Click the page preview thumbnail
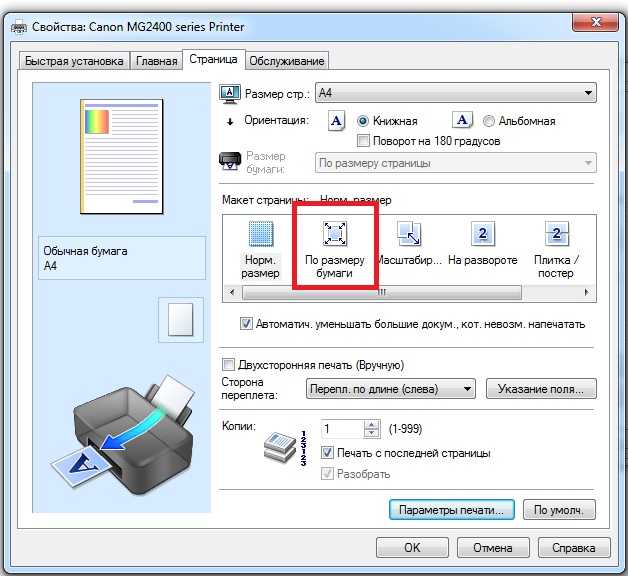The width and height of the screenshot is (628, 576). point(122,157)
